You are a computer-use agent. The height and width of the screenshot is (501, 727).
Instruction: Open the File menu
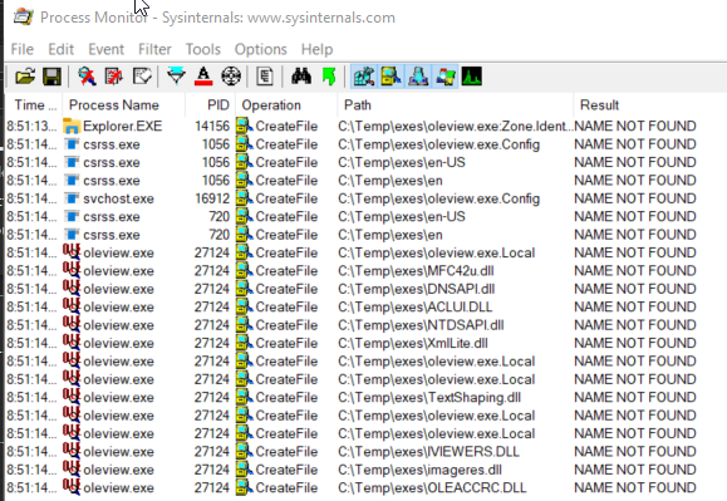[22, 49]
